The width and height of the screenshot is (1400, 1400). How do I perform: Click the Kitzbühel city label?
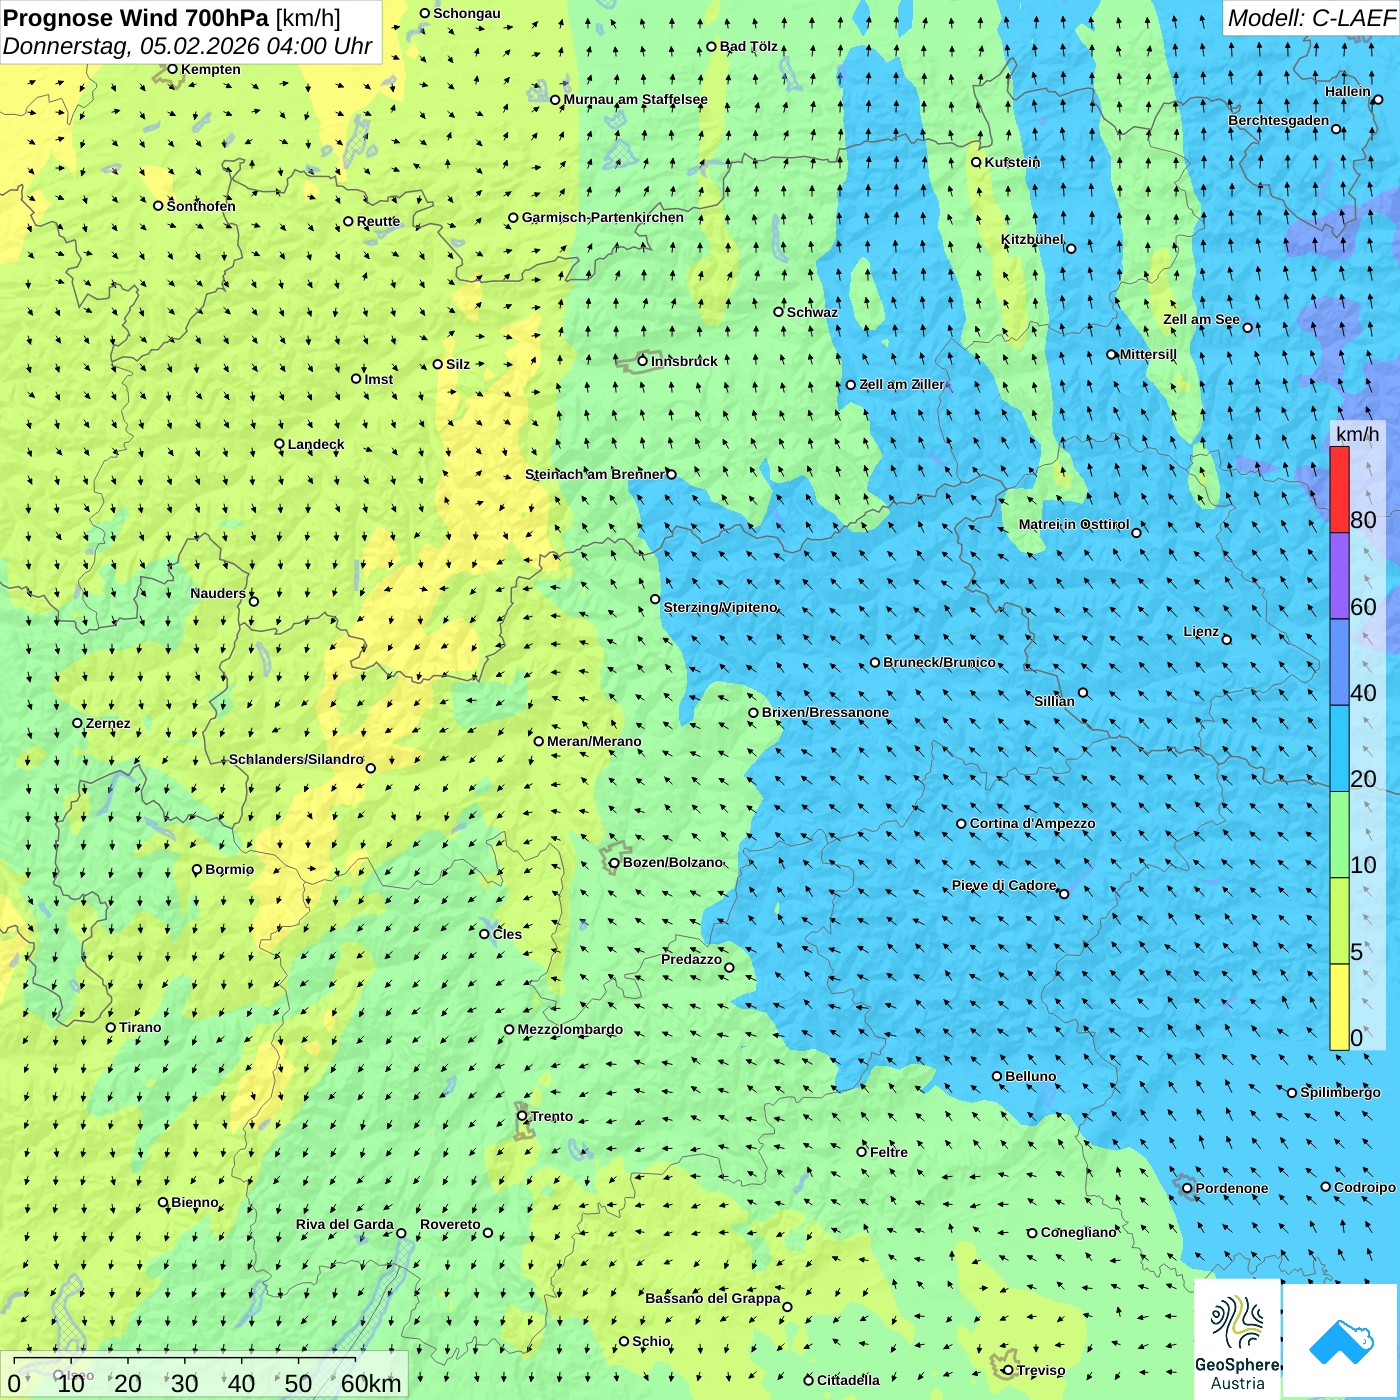1032,239
